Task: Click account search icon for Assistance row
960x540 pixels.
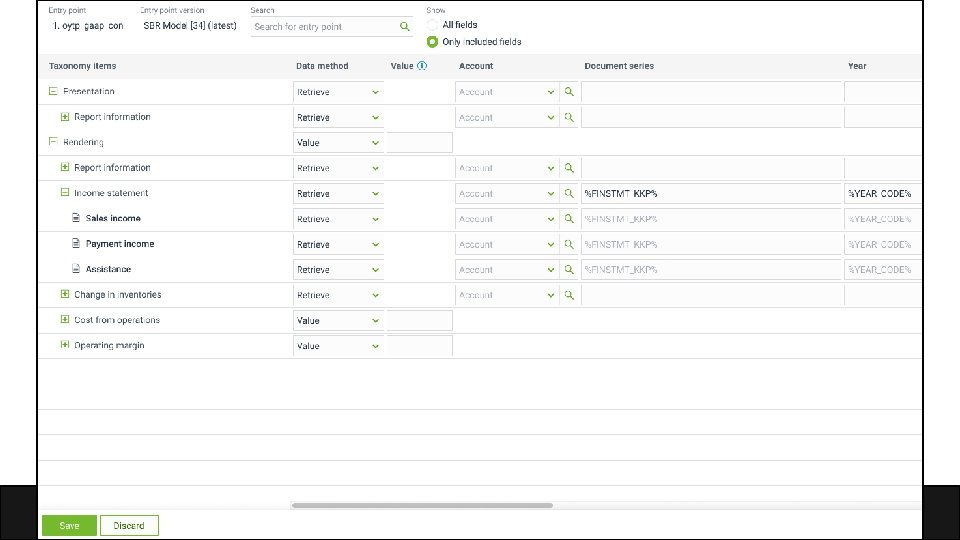Action: [x=568, y=270]
